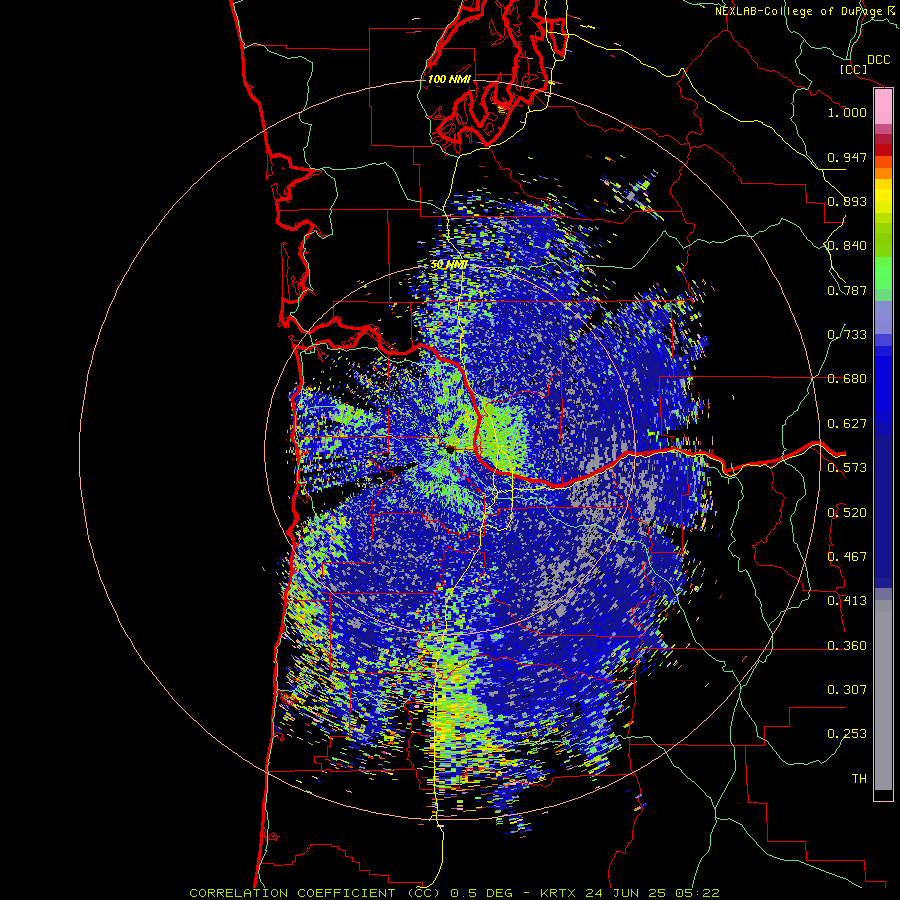Click the 0.520 legend value
The height and width of the screenshot is (900, 900).
(847, 513)
